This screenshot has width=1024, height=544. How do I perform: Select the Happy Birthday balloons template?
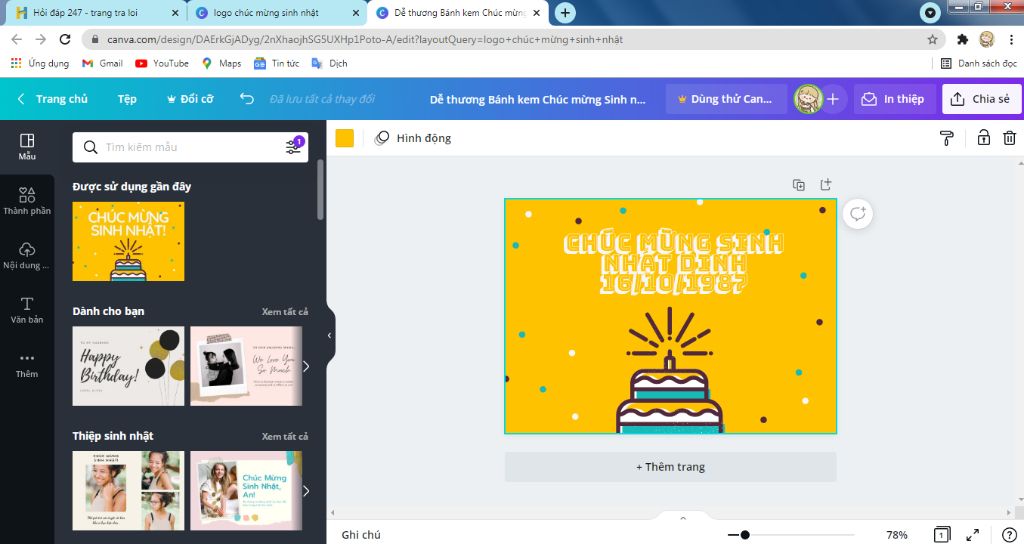click(x=128, y=366)
